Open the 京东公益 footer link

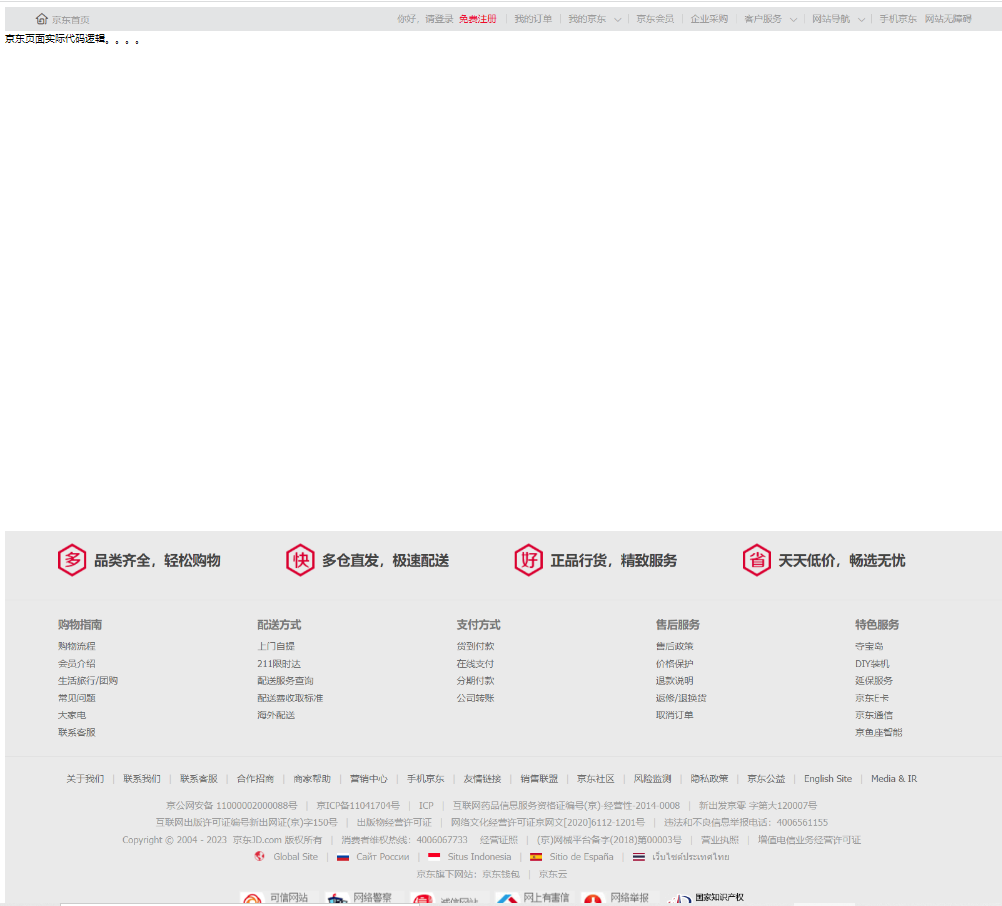[x=766, y=778]
